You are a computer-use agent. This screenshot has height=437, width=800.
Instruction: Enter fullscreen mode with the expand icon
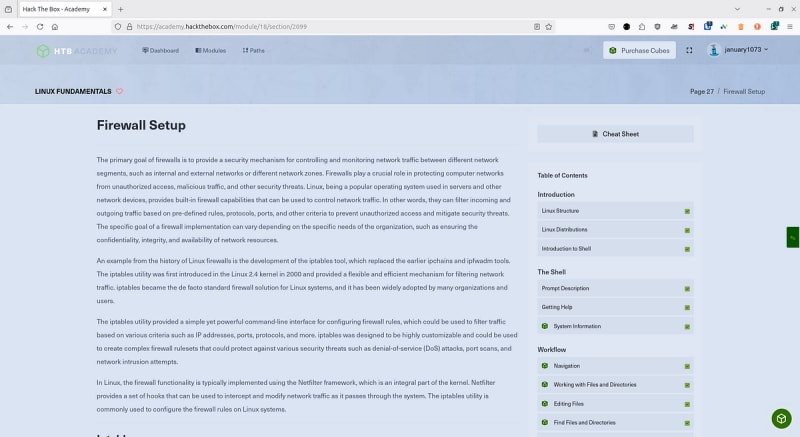coord(689,50)
